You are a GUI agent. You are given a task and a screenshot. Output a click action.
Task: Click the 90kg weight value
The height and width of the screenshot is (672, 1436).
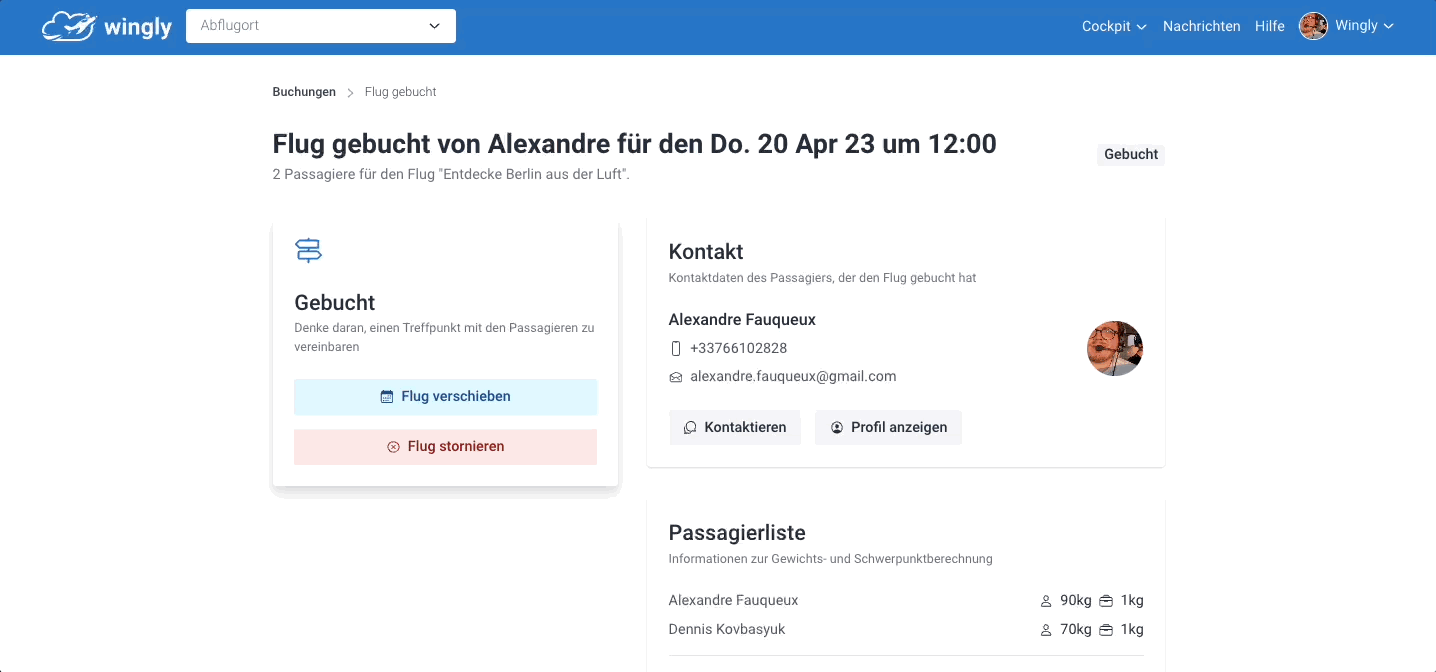click(1075, 601)
